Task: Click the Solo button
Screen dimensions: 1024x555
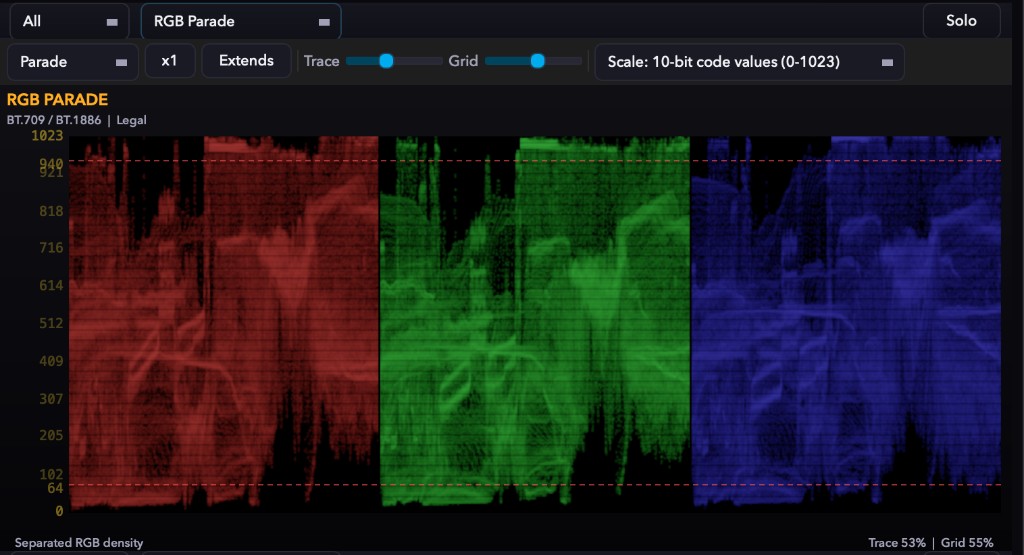Action: [x=961, y=20]
